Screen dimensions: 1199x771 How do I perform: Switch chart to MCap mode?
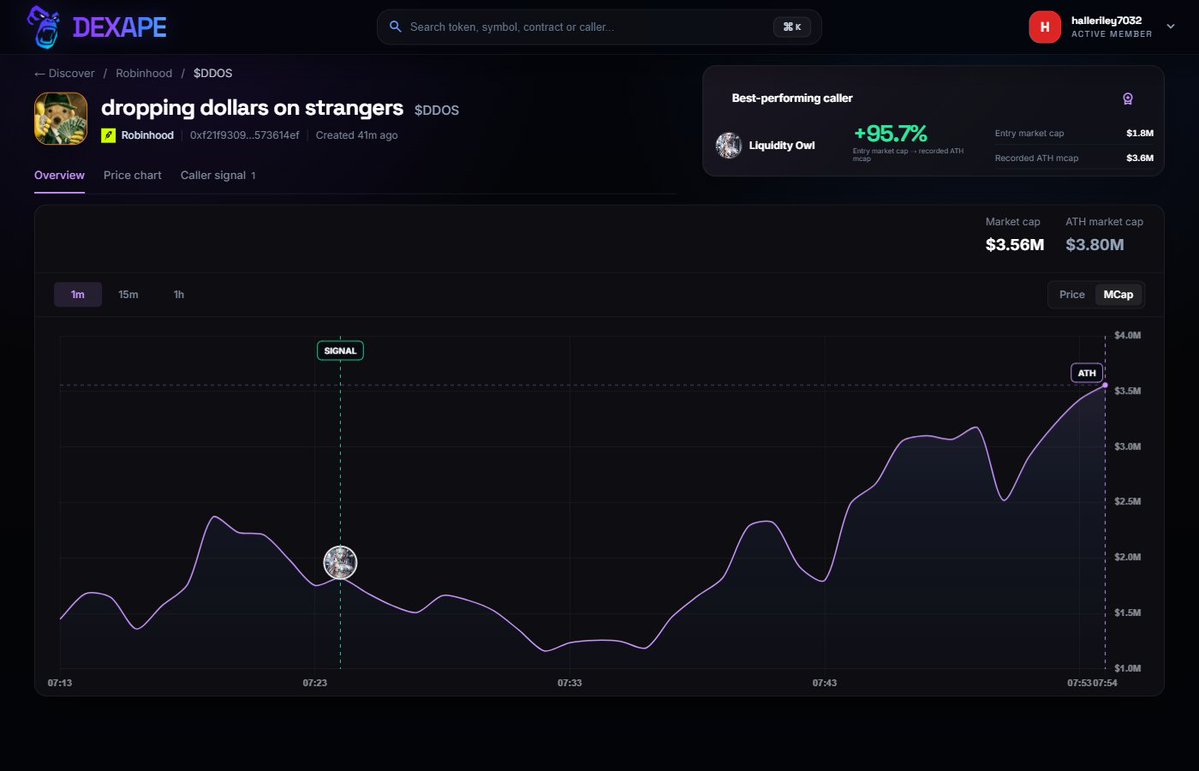click(x=1118, y=294)
